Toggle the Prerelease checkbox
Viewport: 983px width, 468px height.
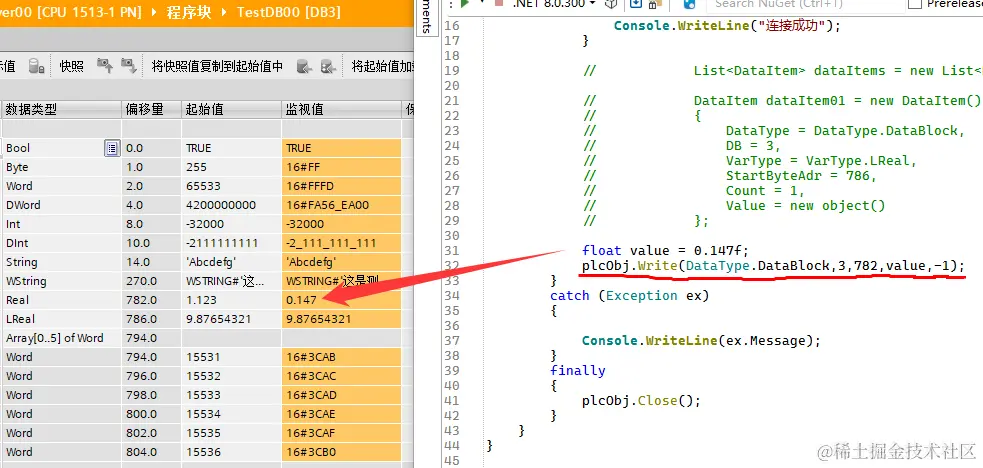tap(915, 4)
